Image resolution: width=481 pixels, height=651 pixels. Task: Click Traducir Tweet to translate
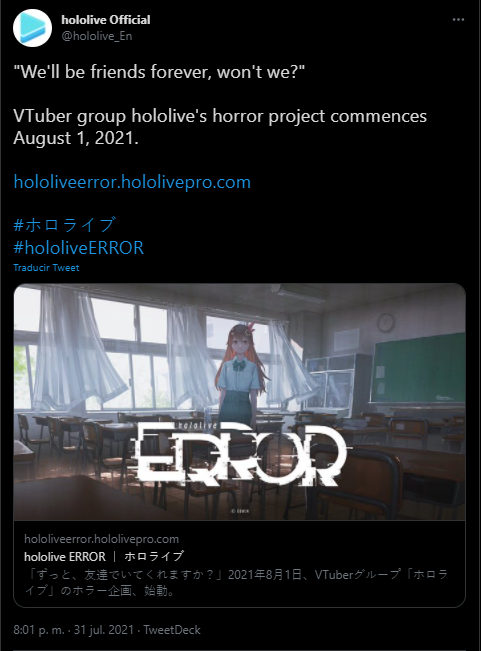click(x=46, y=268)
